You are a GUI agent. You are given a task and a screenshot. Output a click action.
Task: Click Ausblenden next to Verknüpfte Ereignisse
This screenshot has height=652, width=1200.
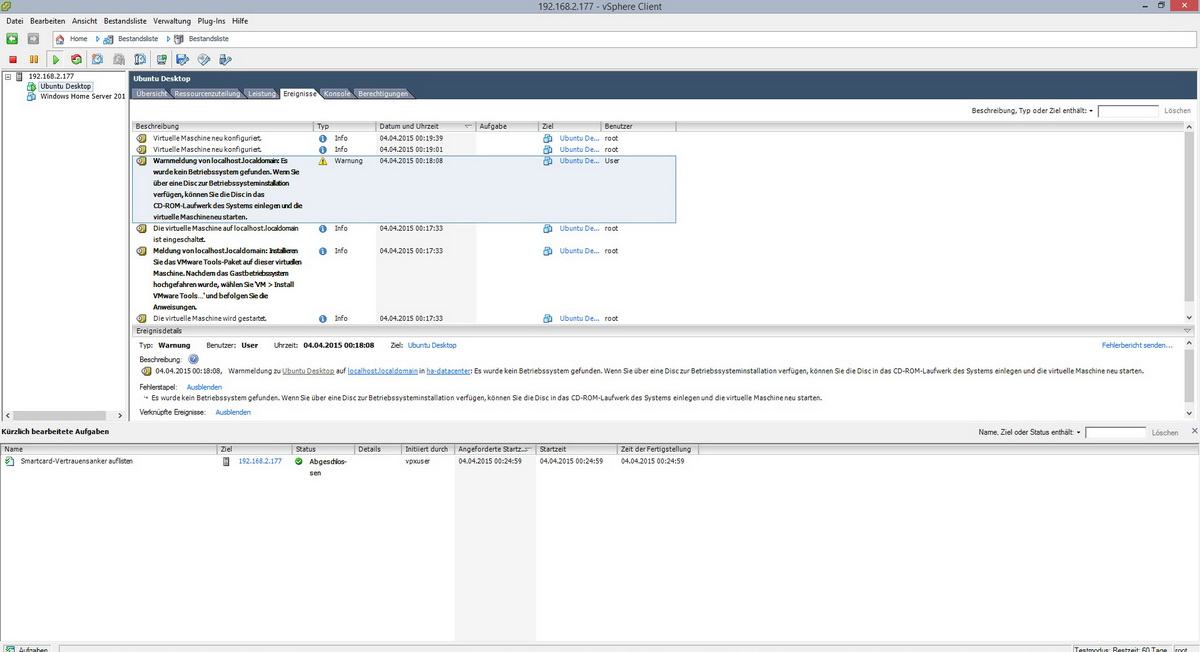point(233,412)
